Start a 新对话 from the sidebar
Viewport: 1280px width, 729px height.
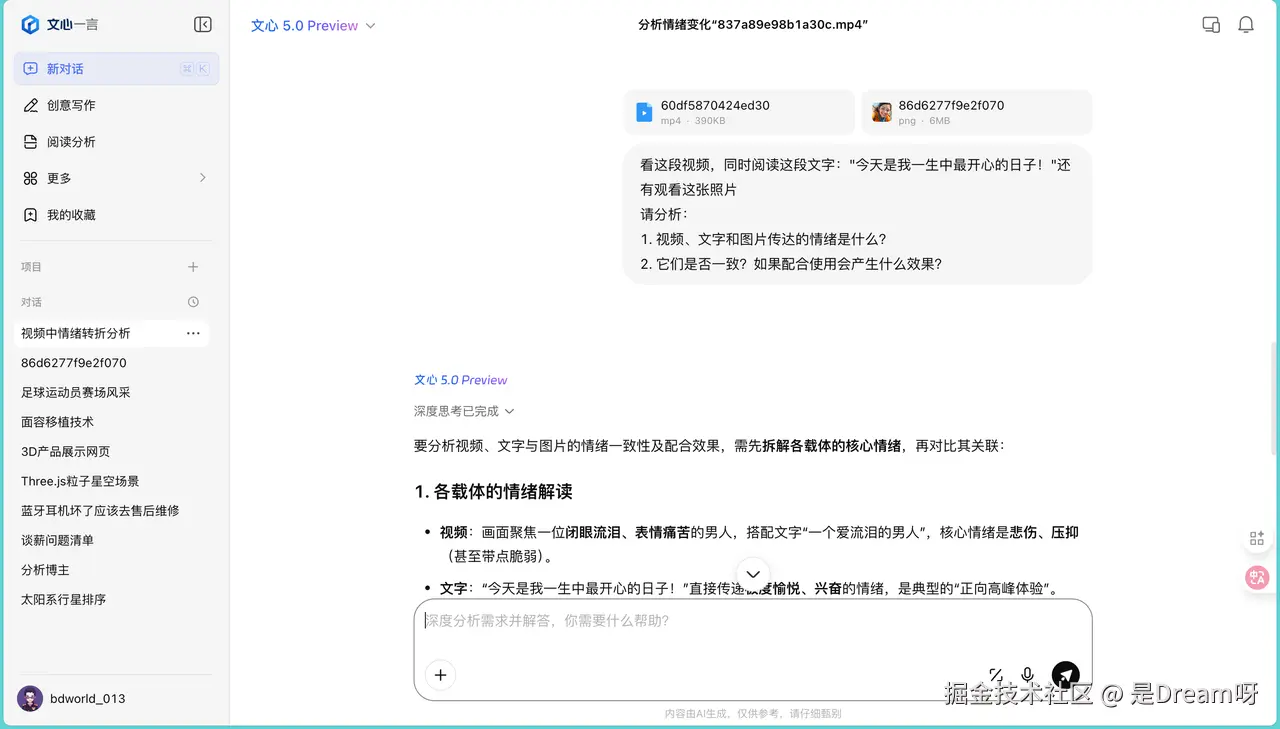pos(116,69)
